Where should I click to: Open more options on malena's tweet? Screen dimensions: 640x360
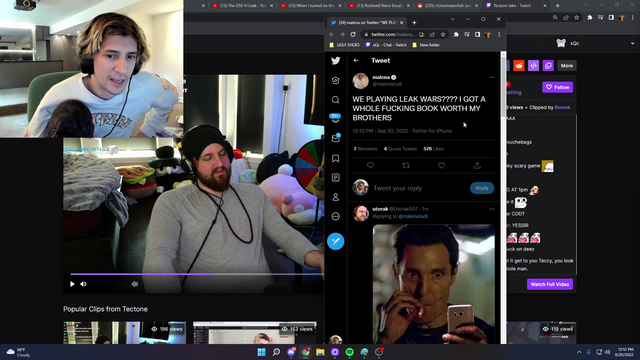(x=491, y=77)
